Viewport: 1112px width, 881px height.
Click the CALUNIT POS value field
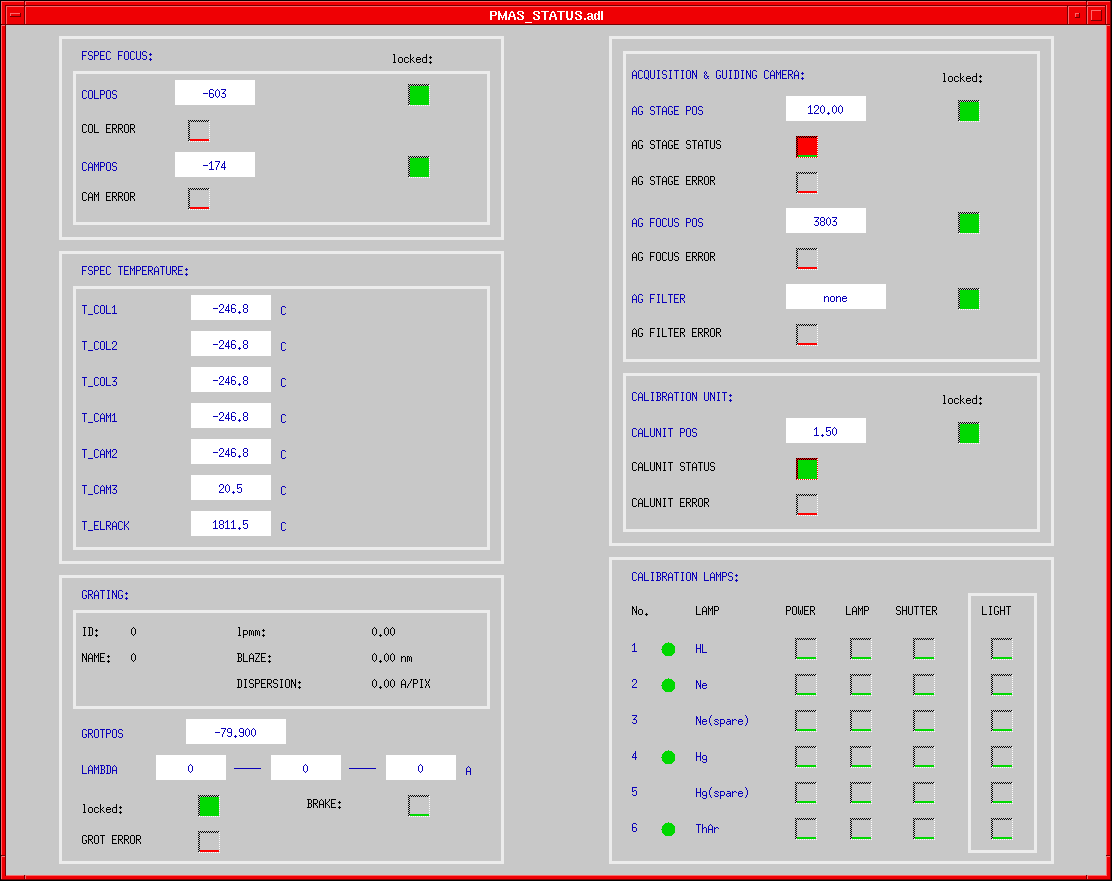click(825, 431)
